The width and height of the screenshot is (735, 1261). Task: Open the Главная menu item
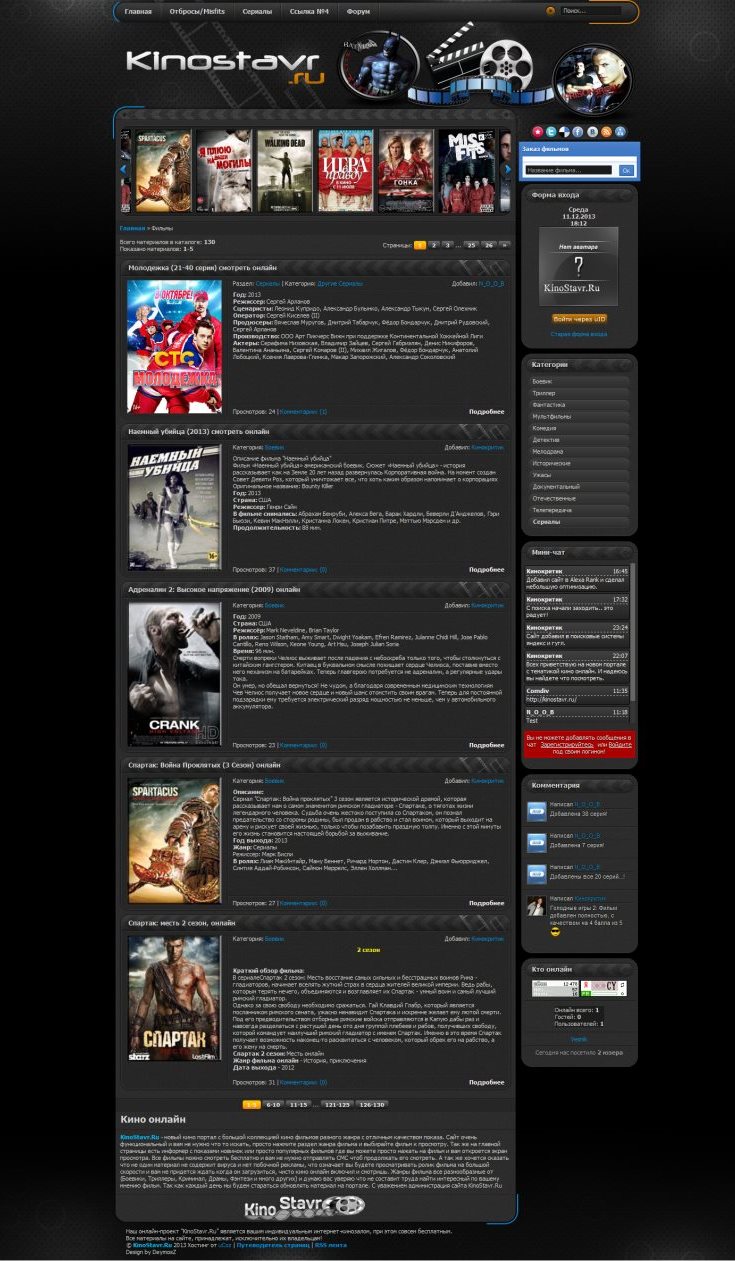(138, 12)
